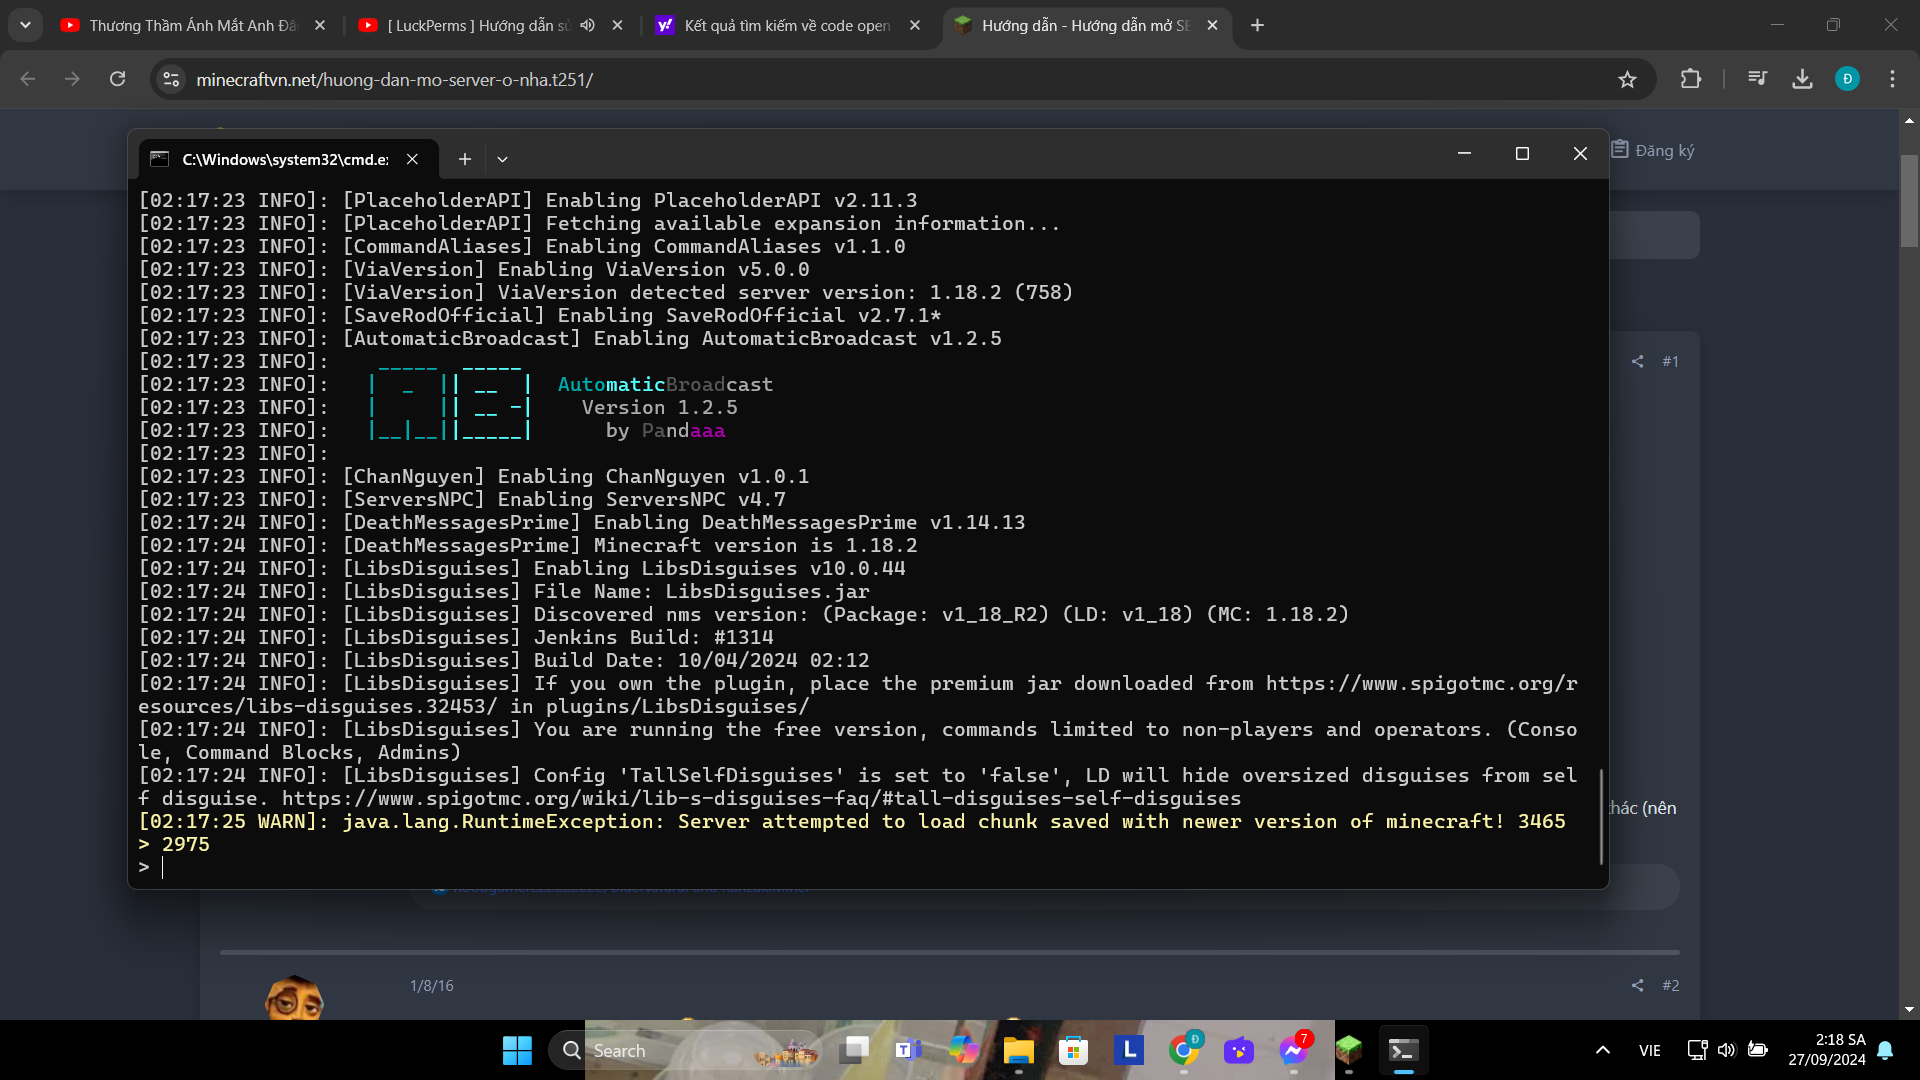Image resolution: width=1920 pixels, height=1080 pixels.
Task: Open the browser Extensions puzzle icon
Action: [1690, 79]
